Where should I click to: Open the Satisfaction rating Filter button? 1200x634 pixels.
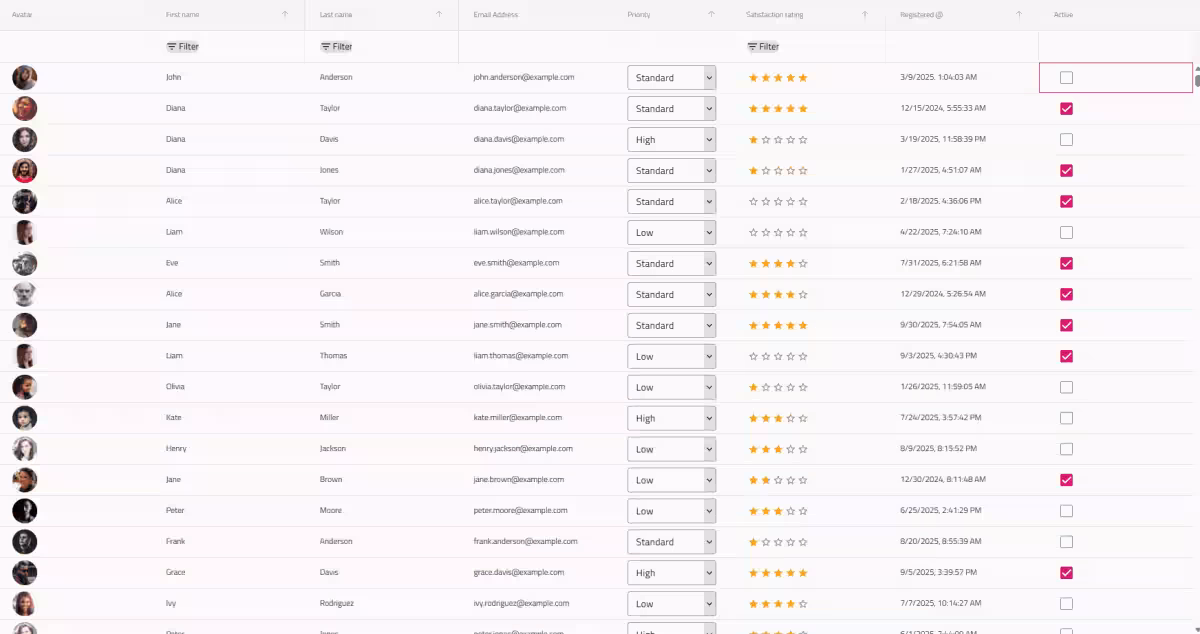763,47
